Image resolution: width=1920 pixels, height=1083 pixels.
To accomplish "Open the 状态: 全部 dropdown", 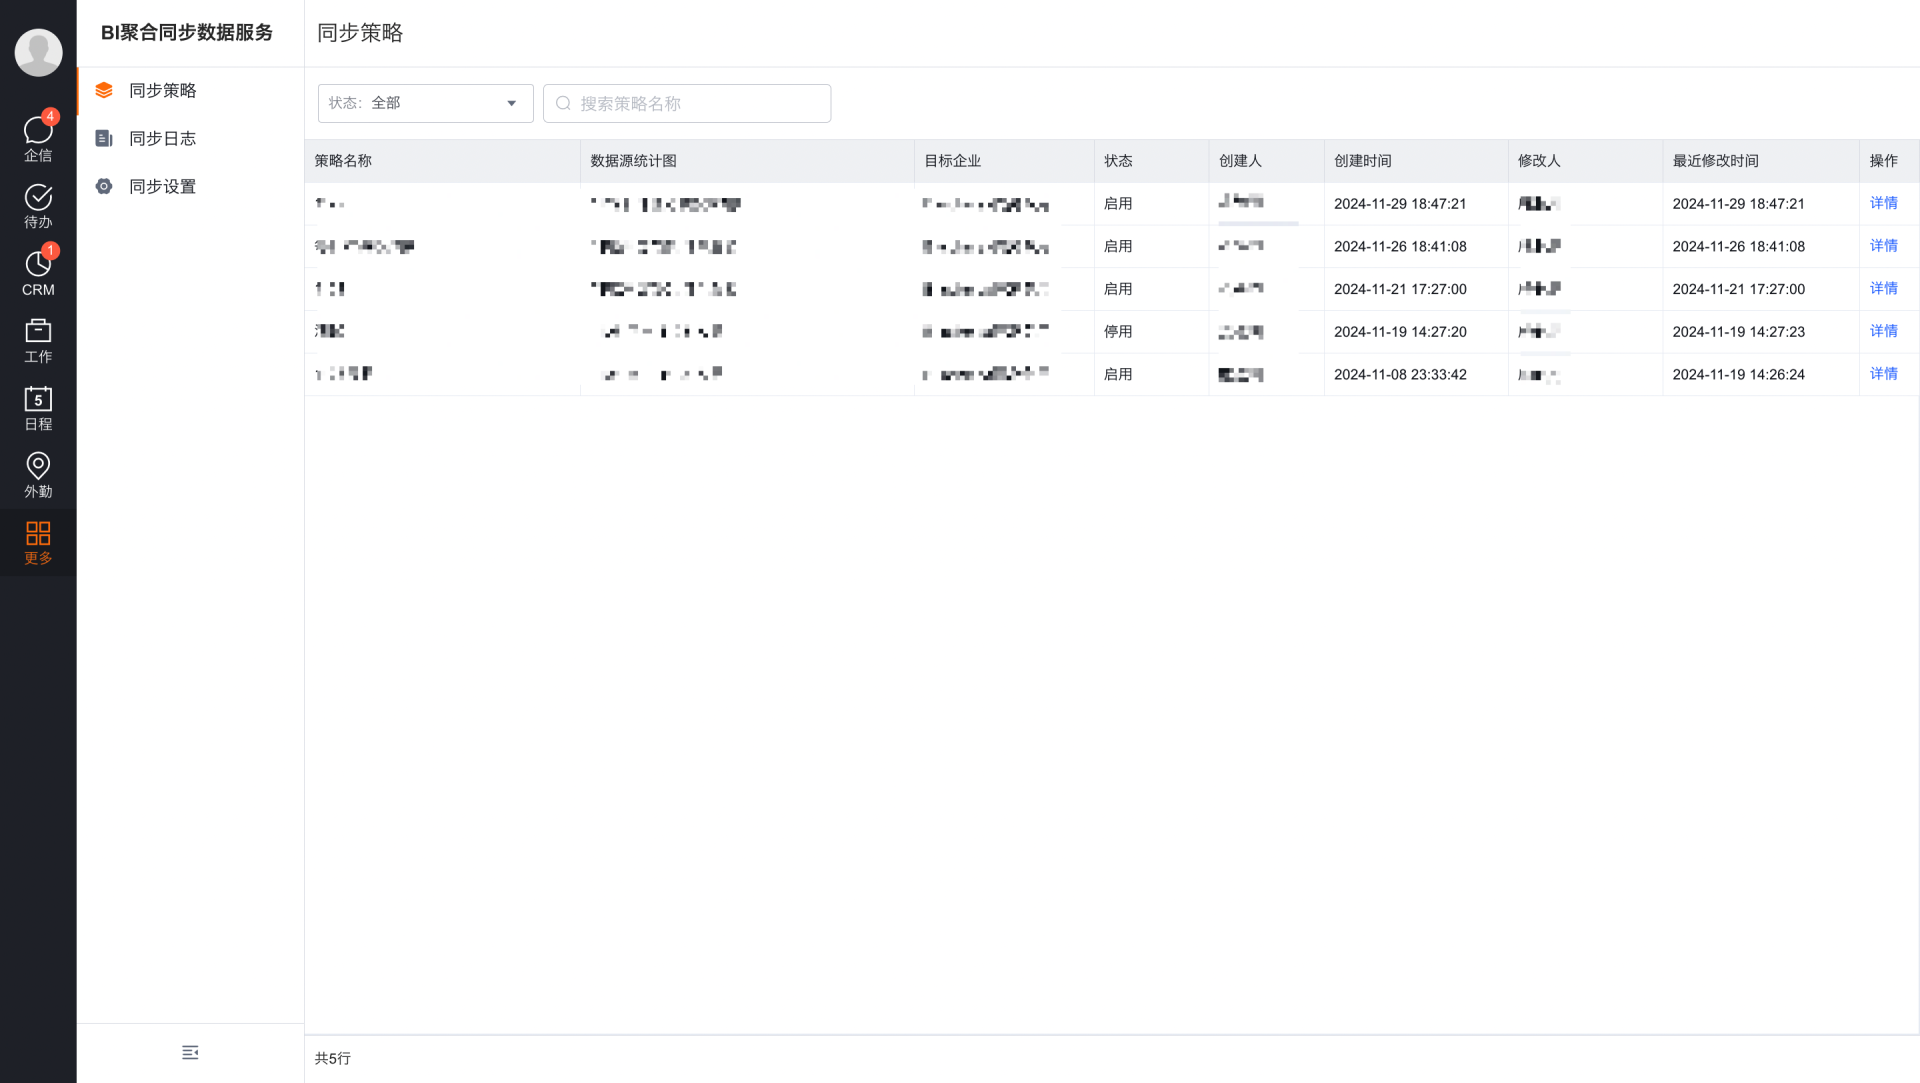I will coord(426,103).
